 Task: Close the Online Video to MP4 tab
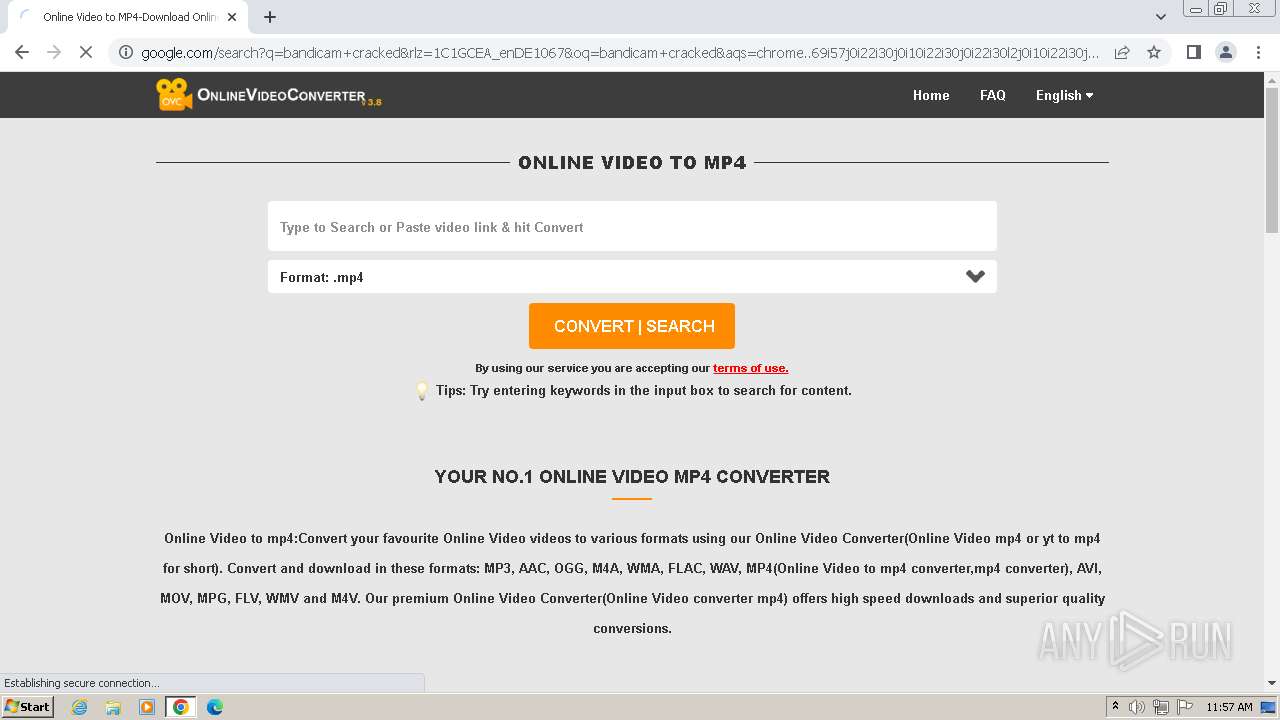pos(232,17)
